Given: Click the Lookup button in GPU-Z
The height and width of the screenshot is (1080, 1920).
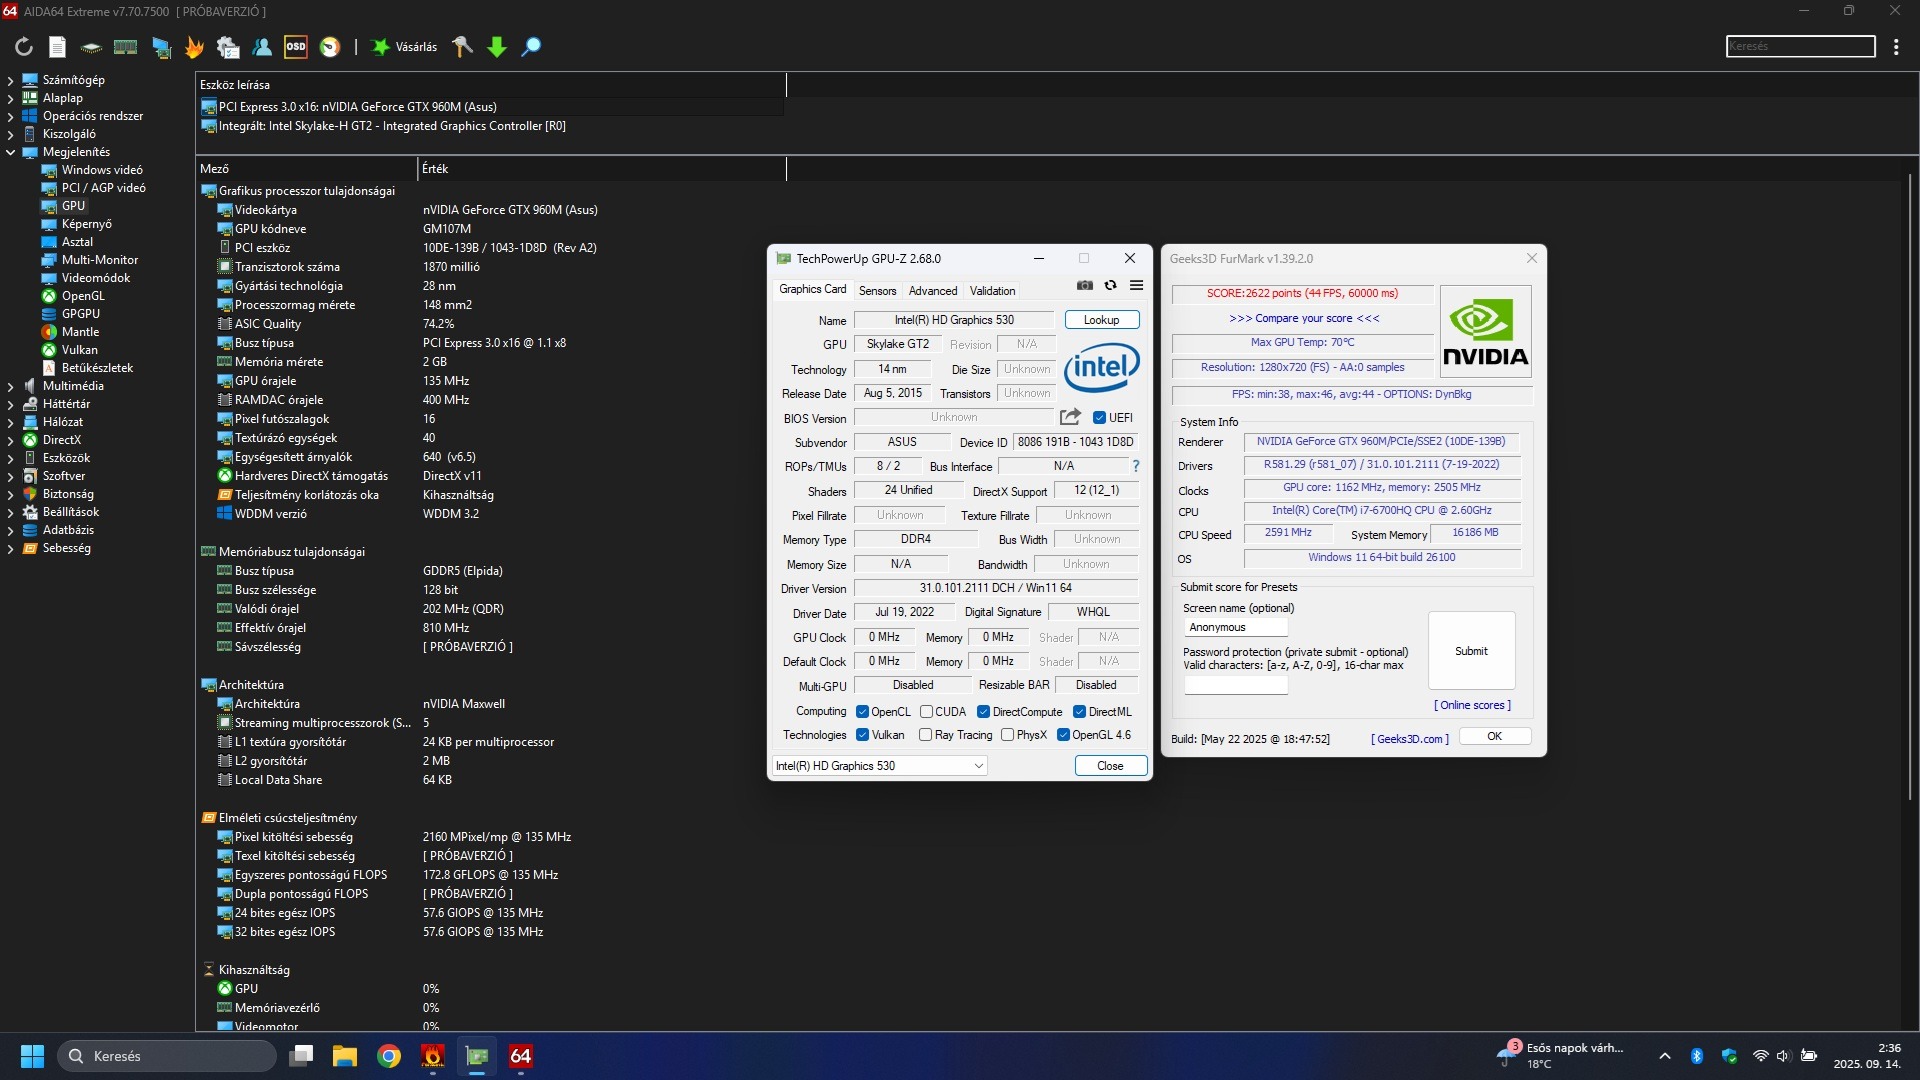Looking at the screenshot, I should tap(1101, 320).
